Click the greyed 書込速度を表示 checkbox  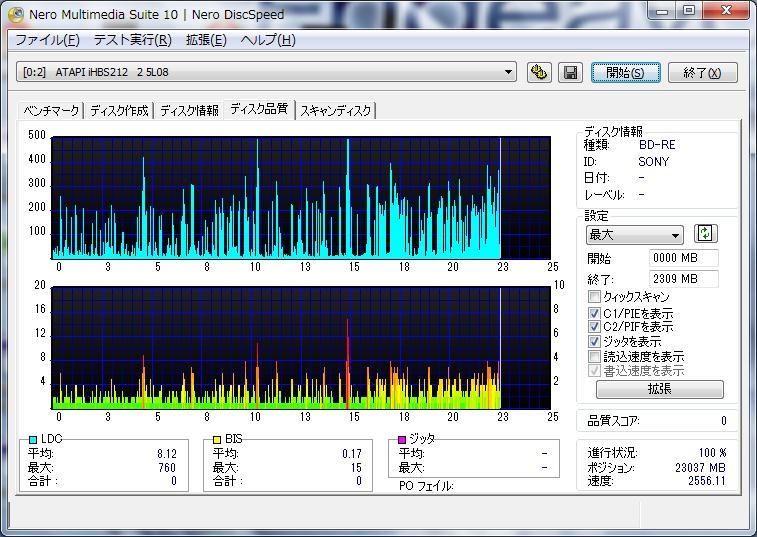594,370
